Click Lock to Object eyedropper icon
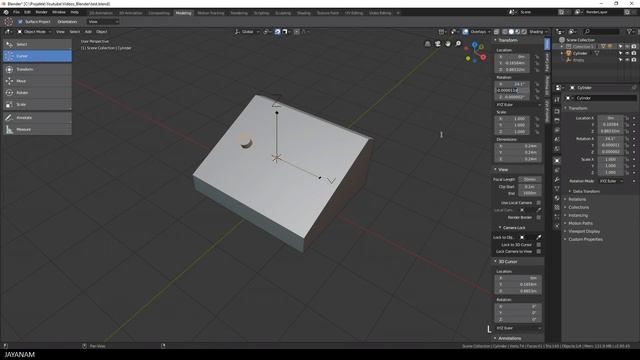Image resolution: width=640 pixels, height=360 pixels. pyautogui.click(x=538, y=237)
